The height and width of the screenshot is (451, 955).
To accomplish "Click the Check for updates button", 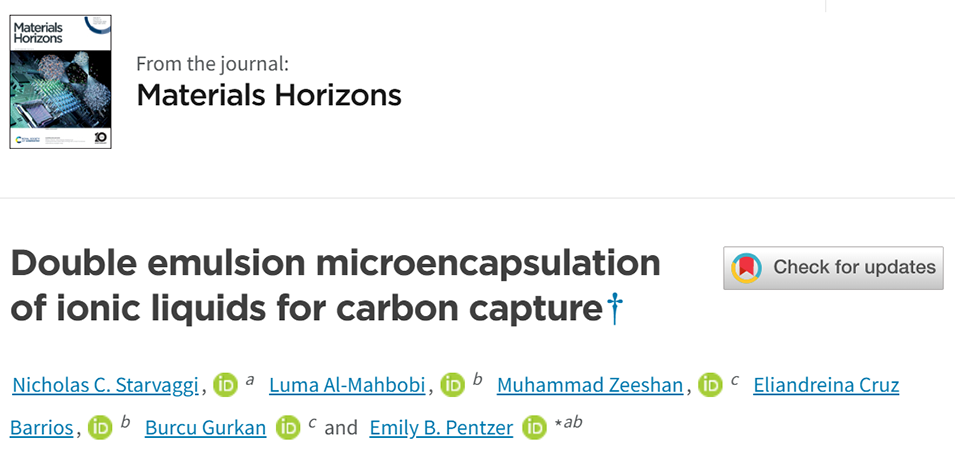I will (833, 267).
